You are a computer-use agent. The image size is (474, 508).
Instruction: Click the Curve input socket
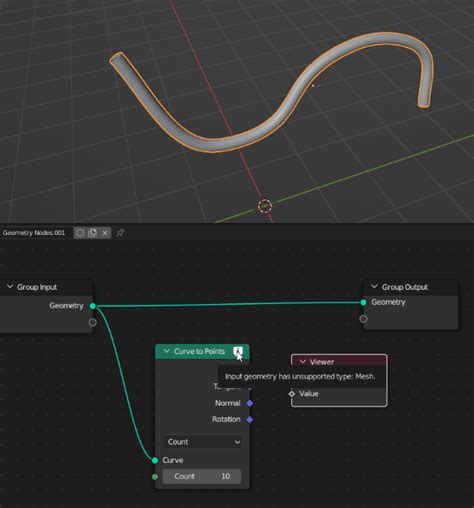[155, 460]
